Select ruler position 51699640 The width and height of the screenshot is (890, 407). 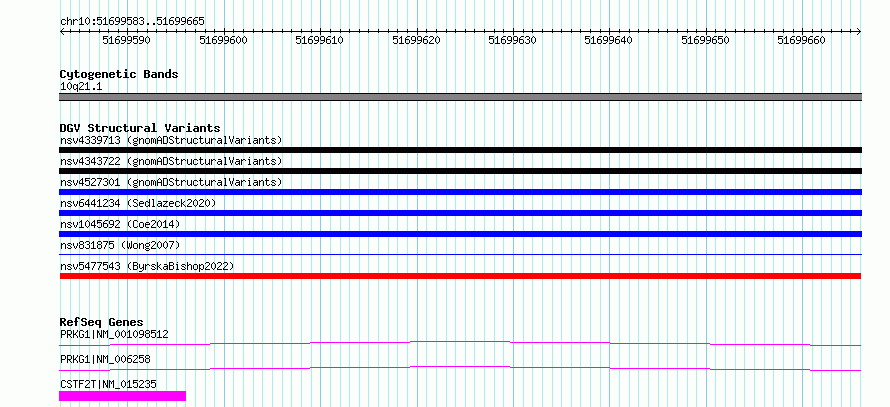(608, 40)
